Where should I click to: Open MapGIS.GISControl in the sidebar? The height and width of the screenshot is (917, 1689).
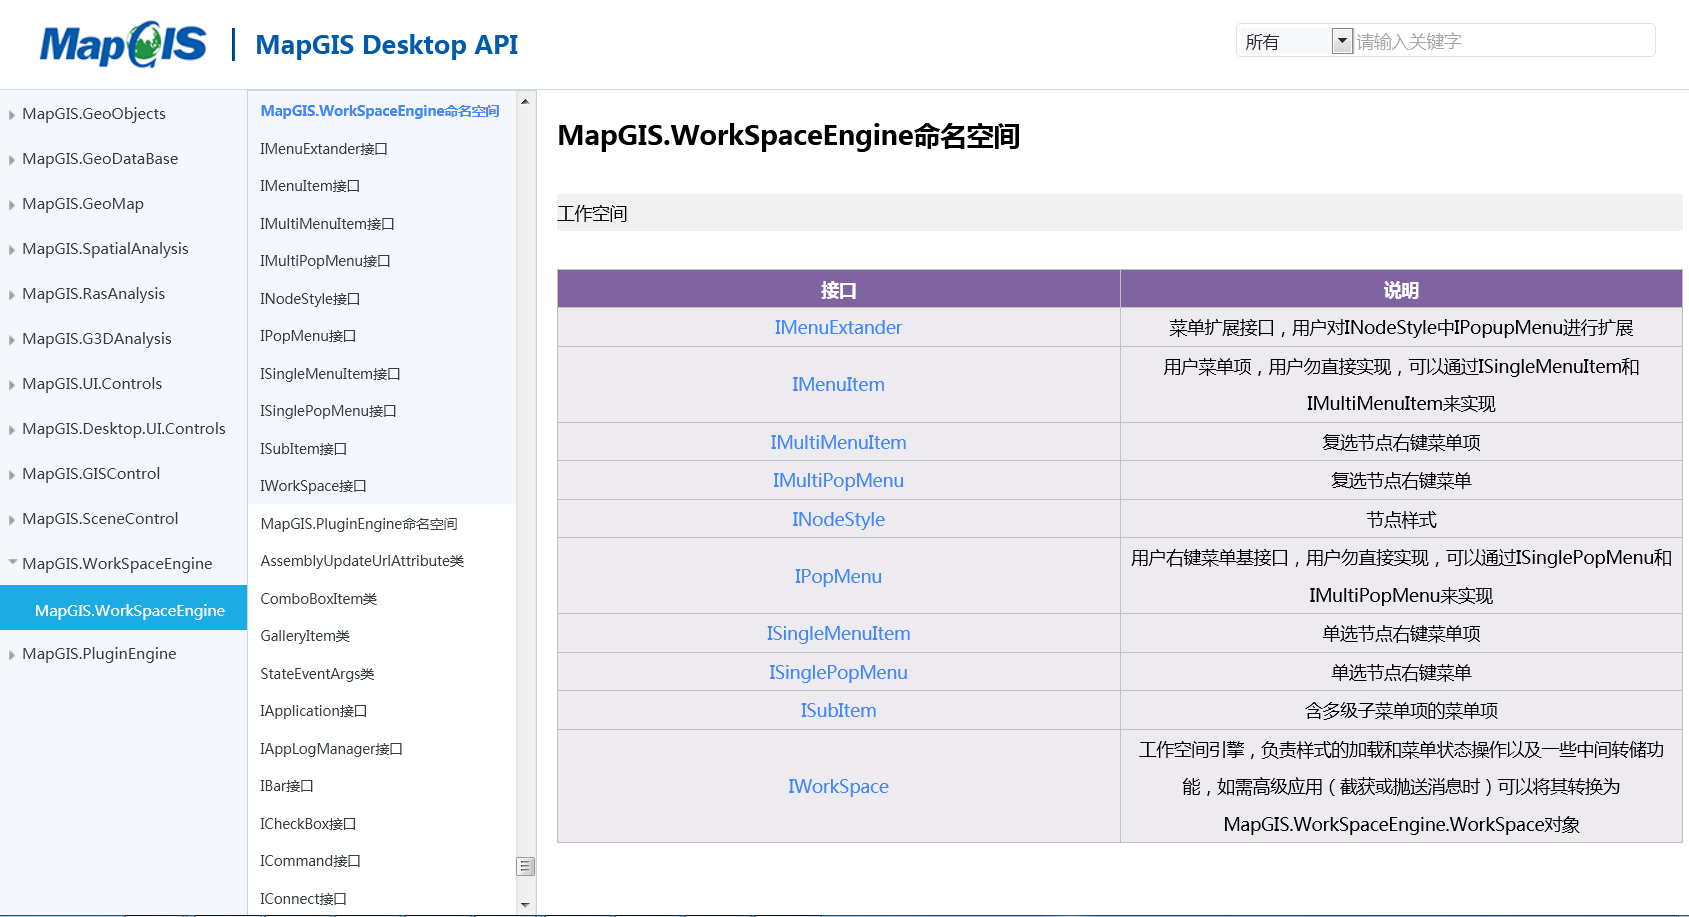[x=91, y=474]
